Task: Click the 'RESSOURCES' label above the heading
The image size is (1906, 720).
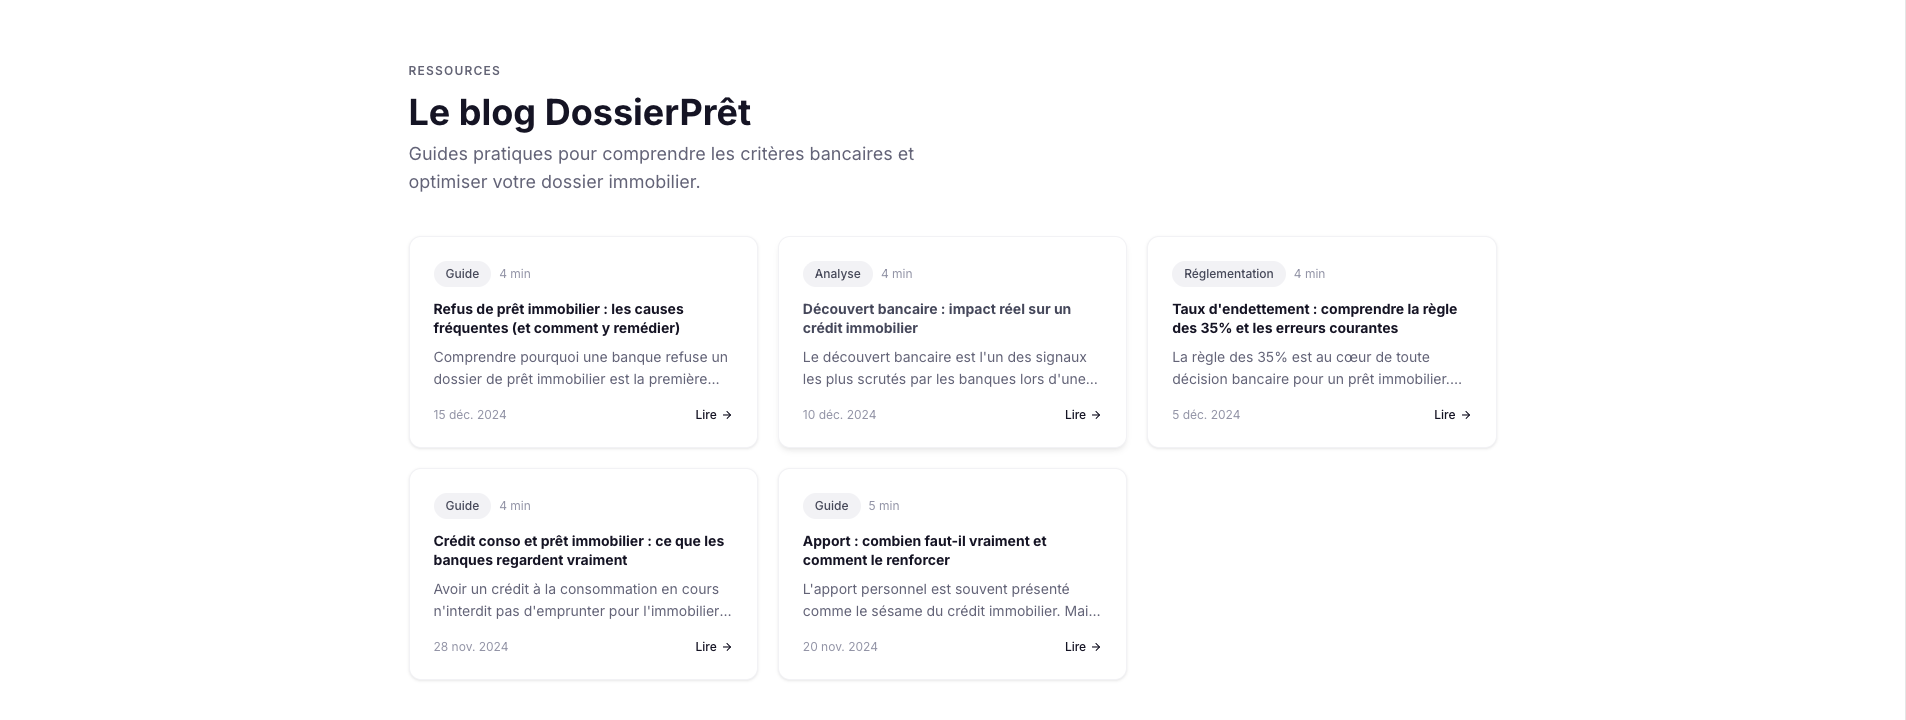Action: coord(454,70)
